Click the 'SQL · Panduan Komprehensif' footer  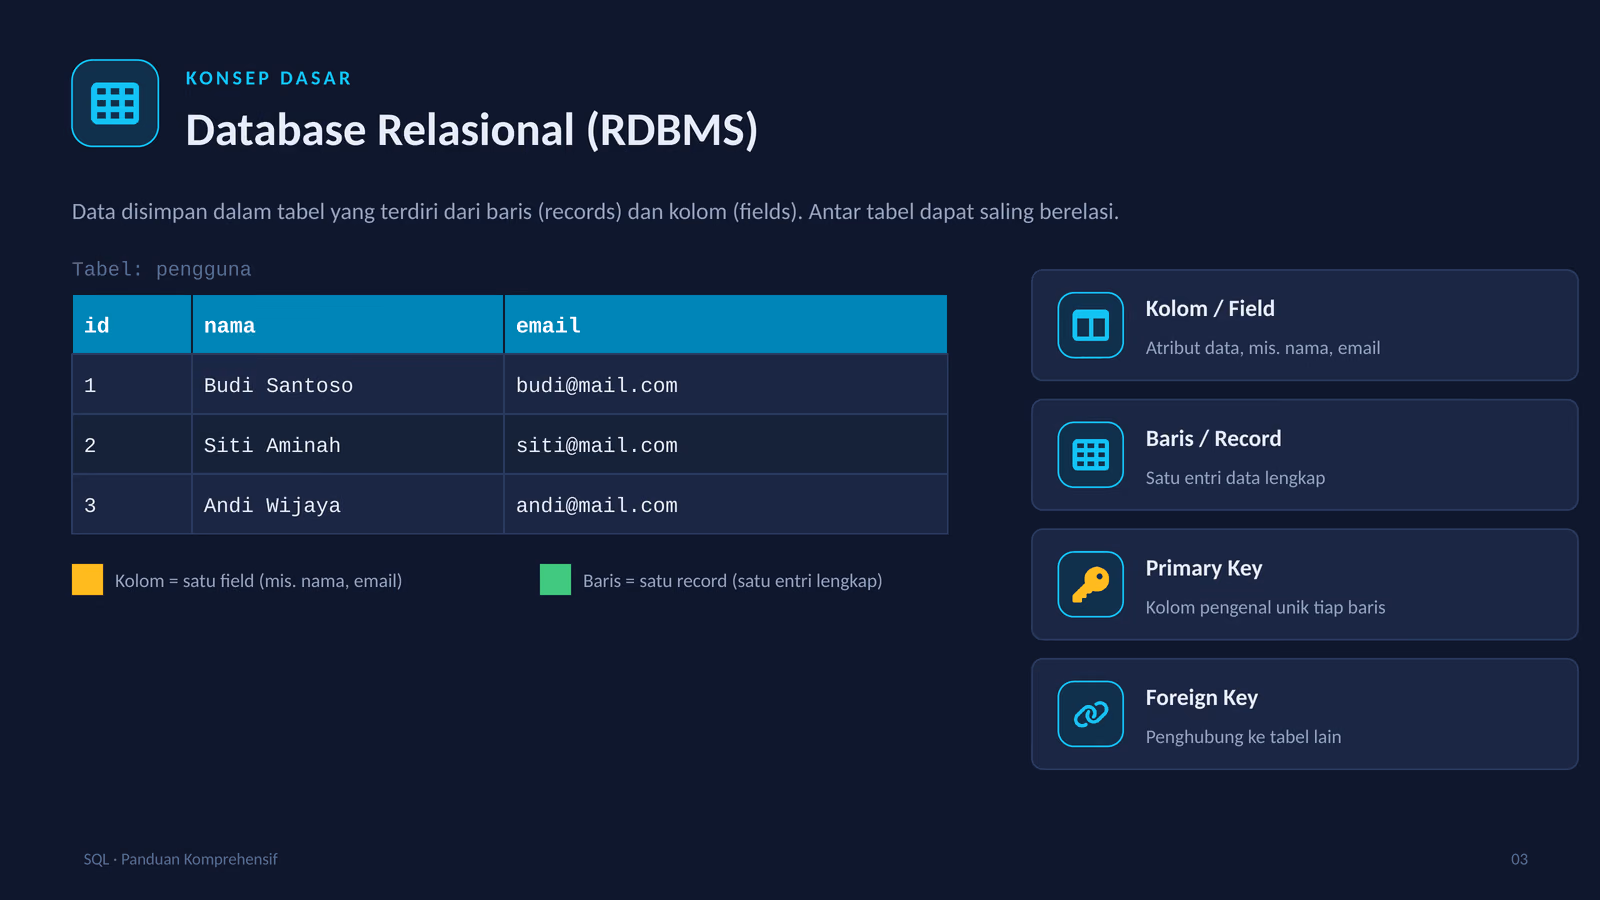tap(180, 859)
